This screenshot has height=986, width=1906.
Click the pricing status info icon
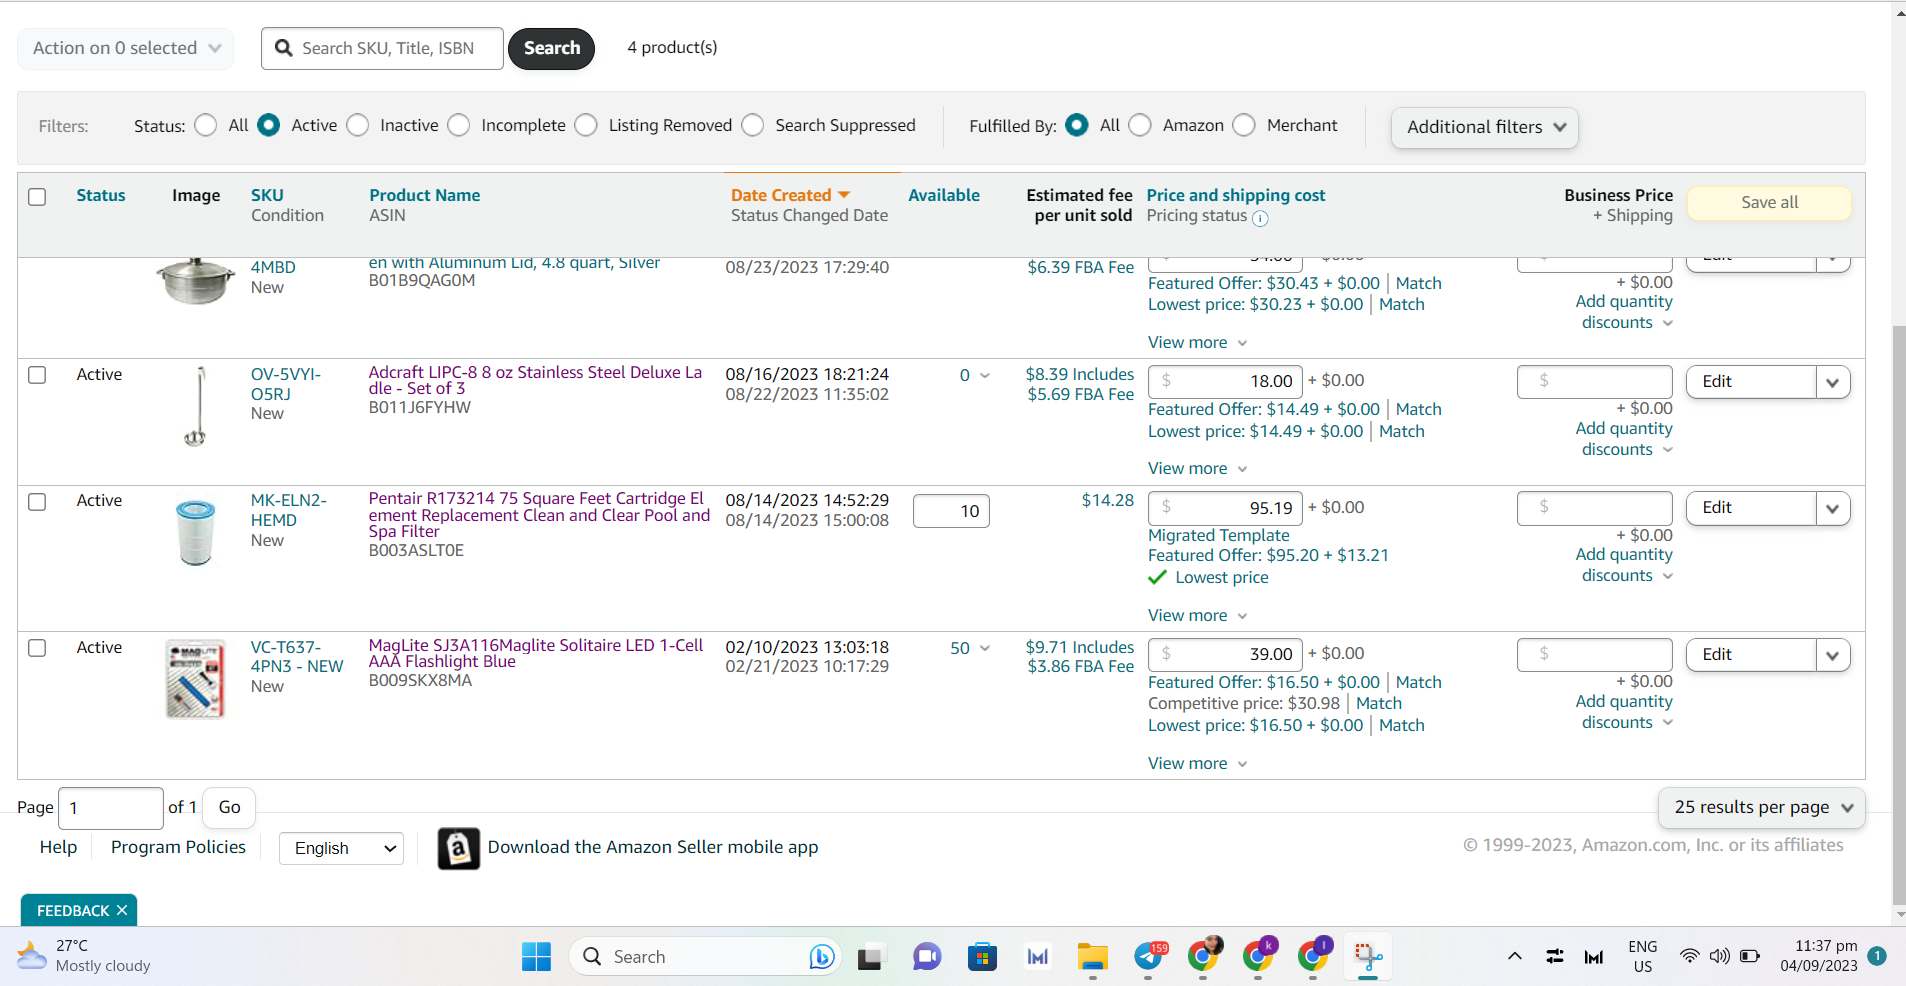[1260, 218]
